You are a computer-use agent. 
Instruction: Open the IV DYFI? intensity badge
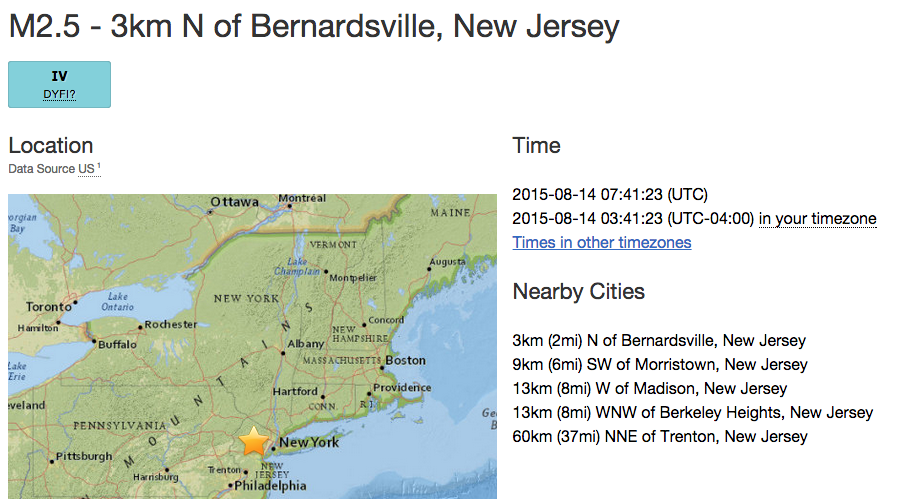(59, 84)
